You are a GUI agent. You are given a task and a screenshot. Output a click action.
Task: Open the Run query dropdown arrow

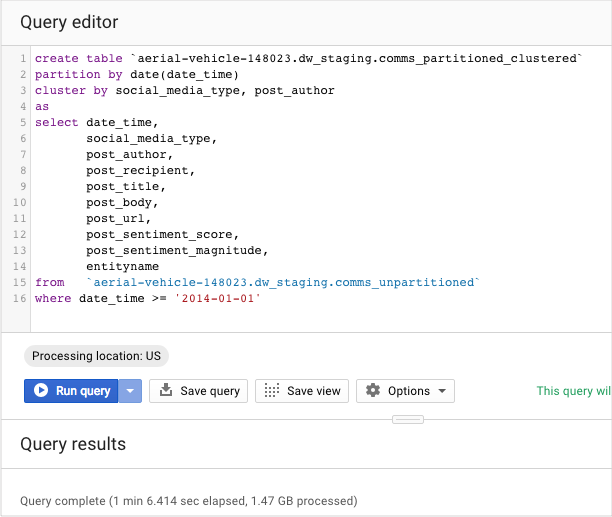(130, 391)
